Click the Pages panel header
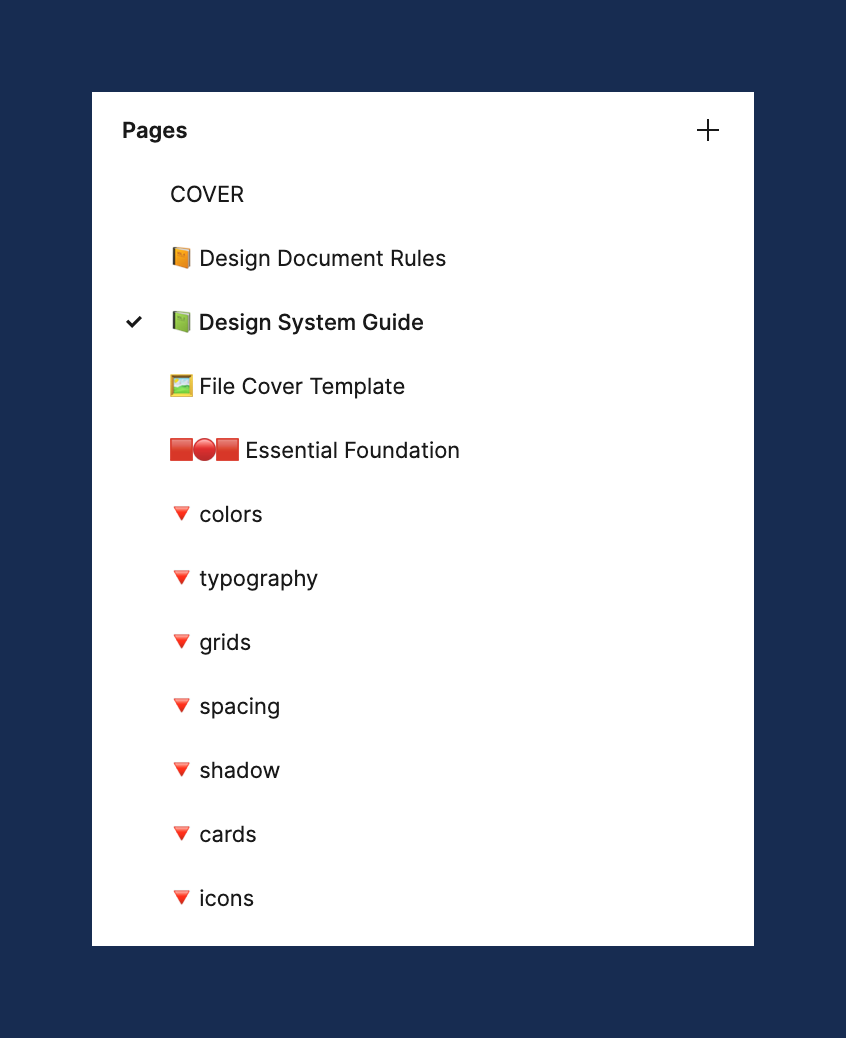Image resolution: width=846 pixels, height=1038 pixels. coord(155,130)
